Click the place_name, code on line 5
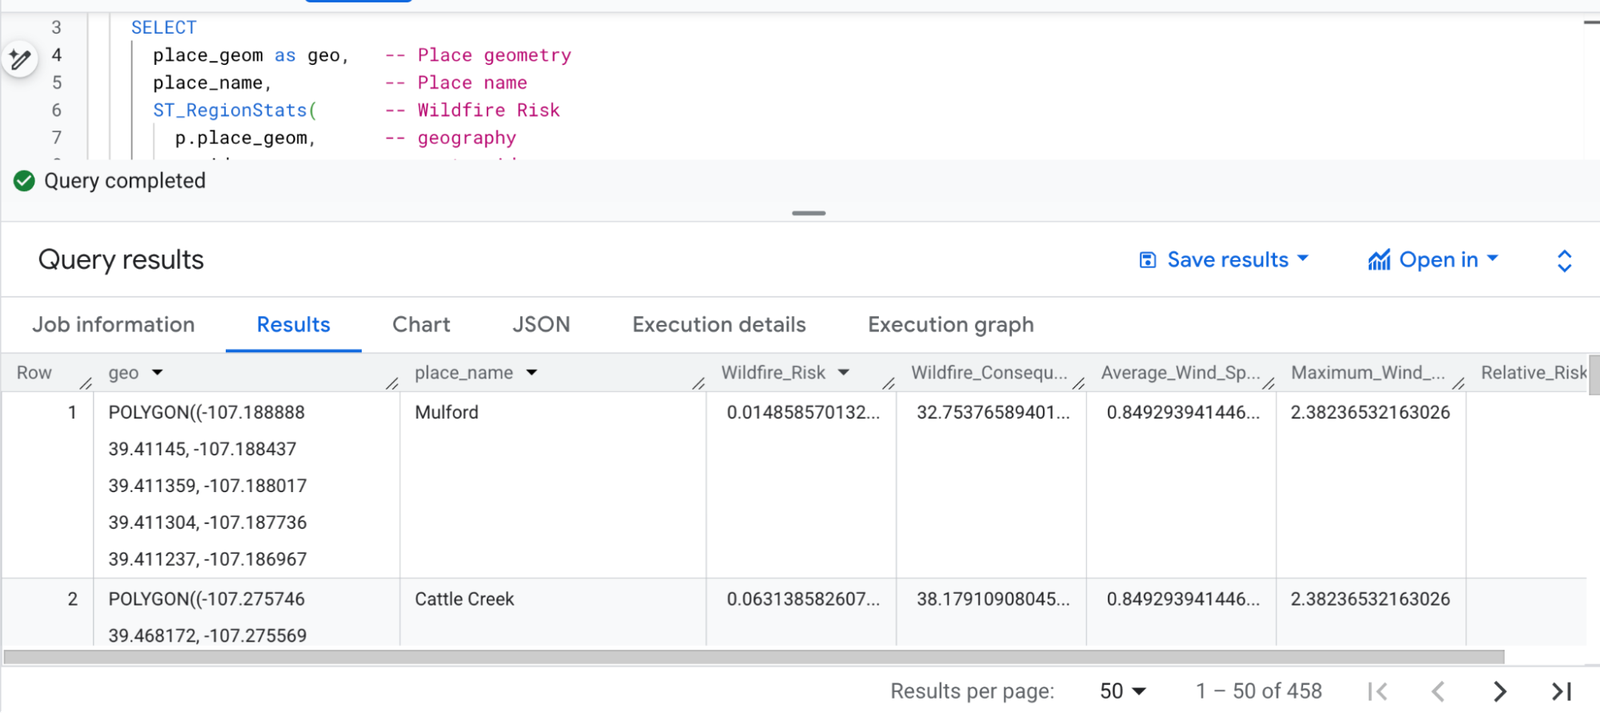 212,83
